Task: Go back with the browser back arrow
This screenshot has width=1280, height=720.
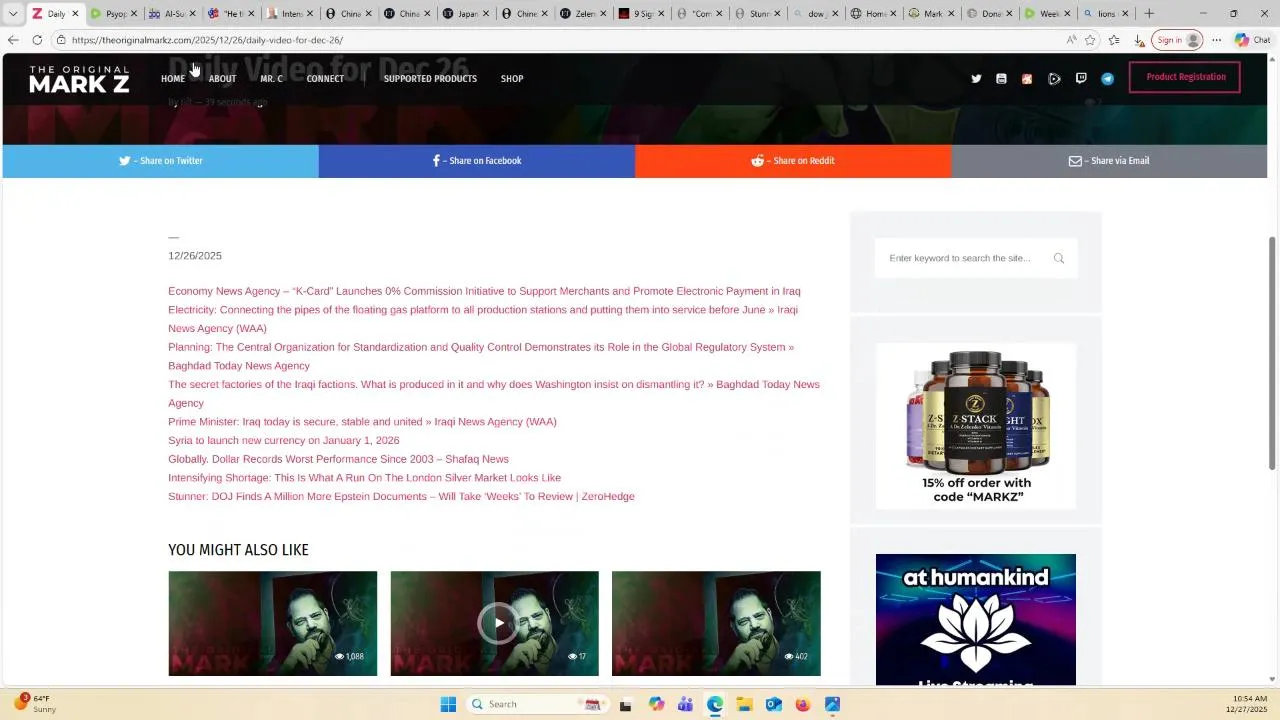Action: point(12,40)
